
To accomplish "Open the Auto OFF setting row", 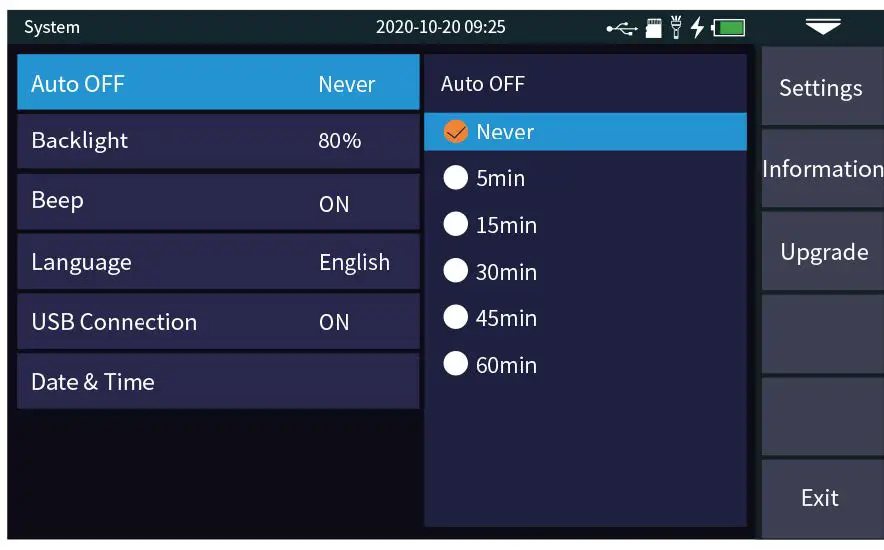I will [x=218, y=83].
